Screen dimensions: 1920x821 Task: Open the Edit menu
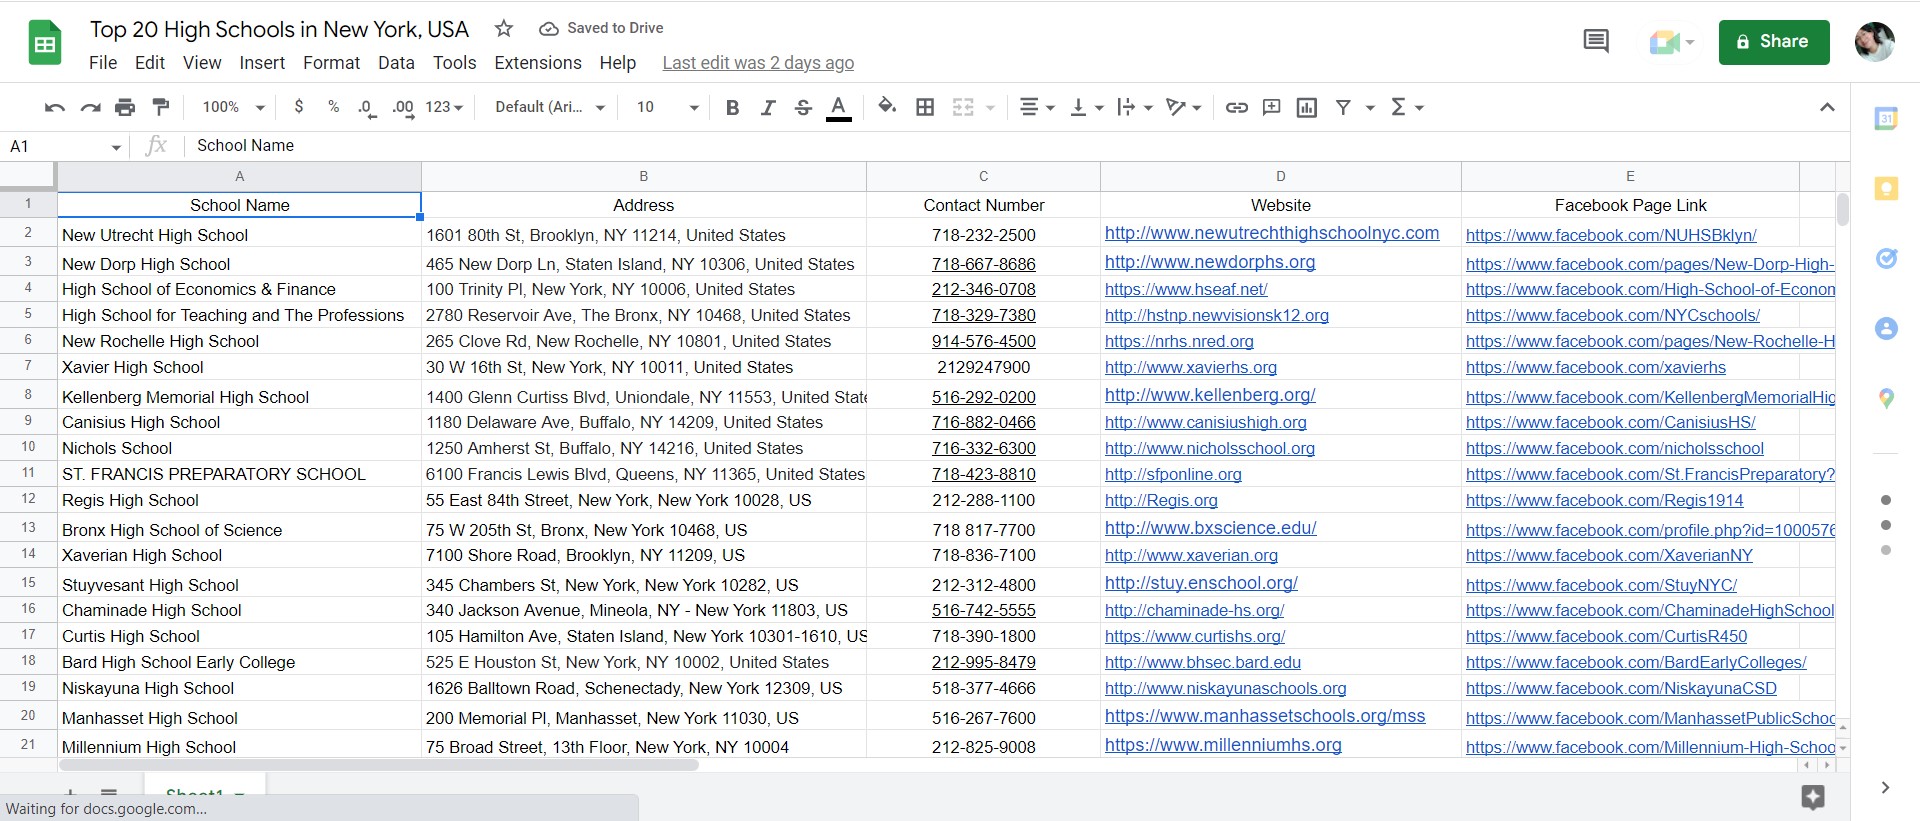(x=150, y=63)
